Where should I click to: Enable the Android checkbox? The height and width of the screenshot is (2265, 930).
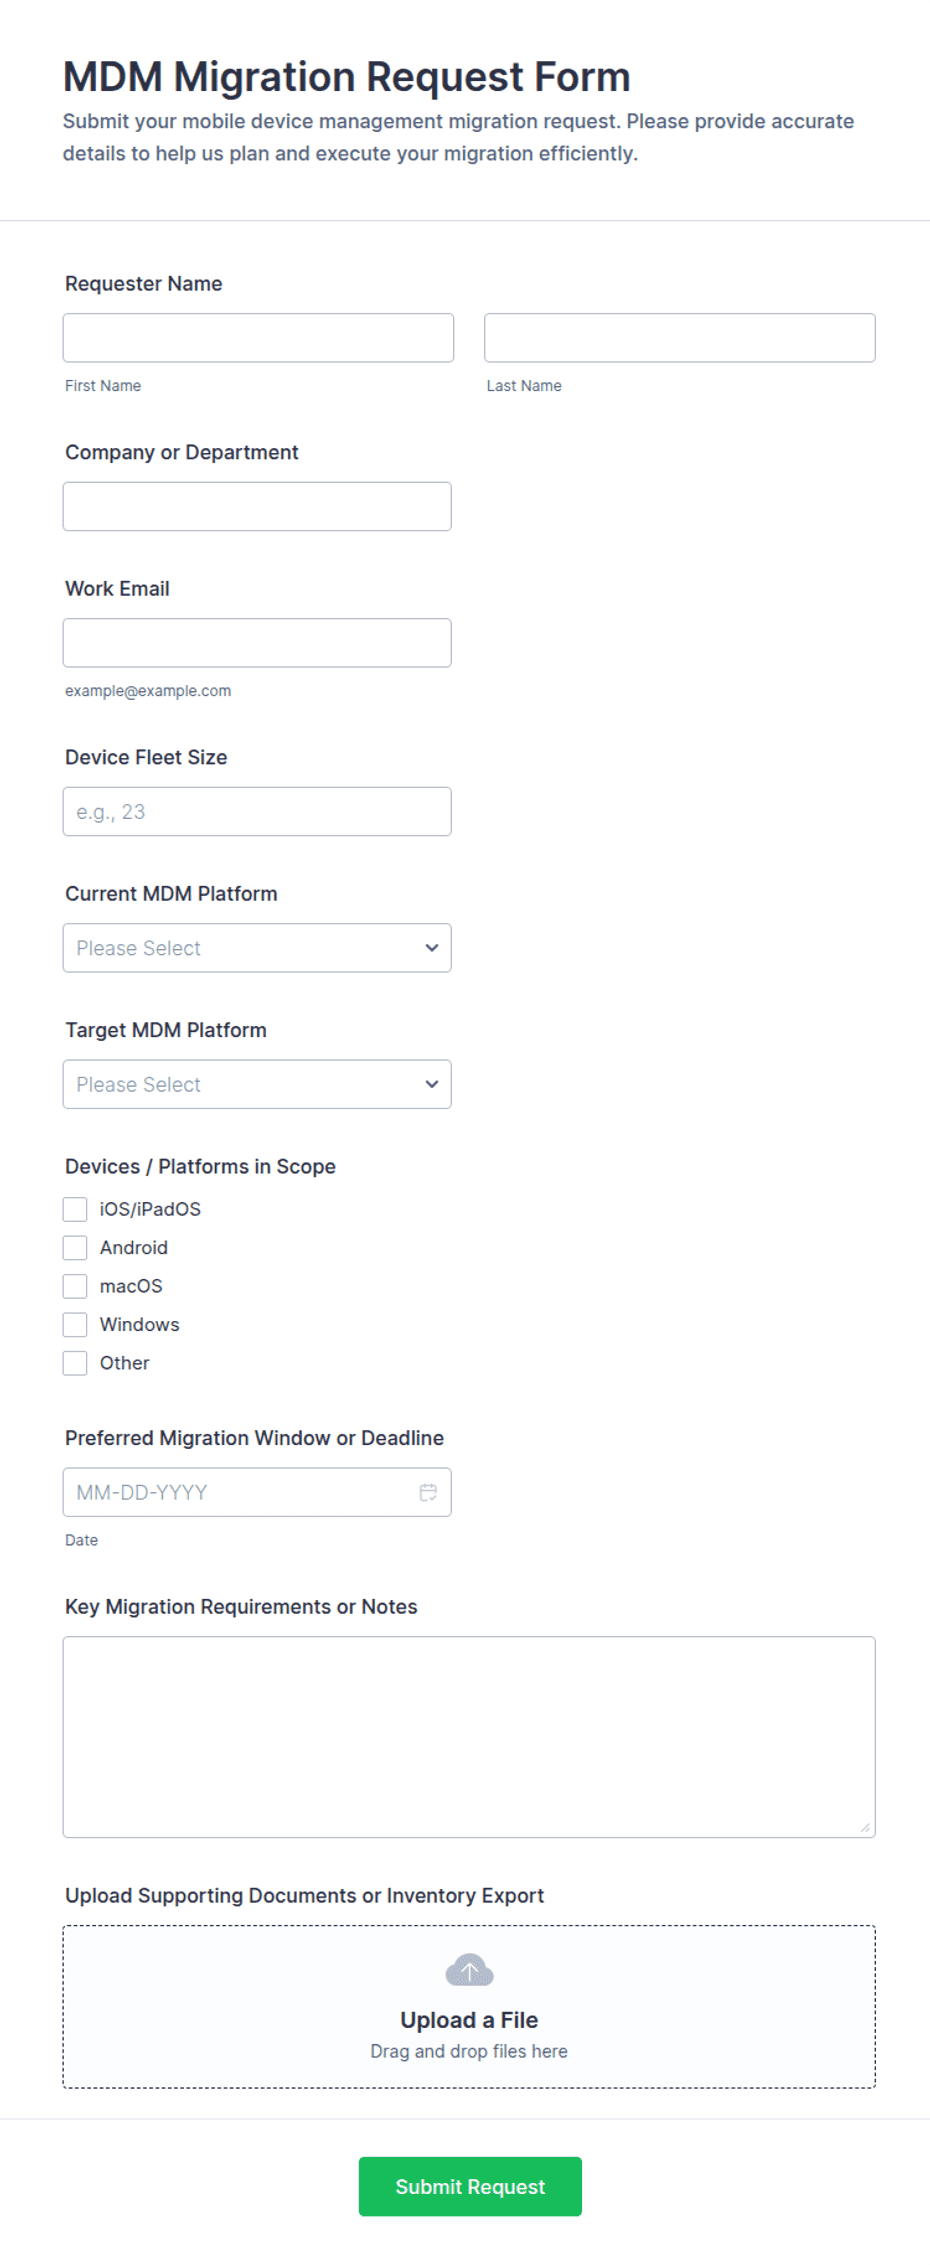(x=75, y=1247)
